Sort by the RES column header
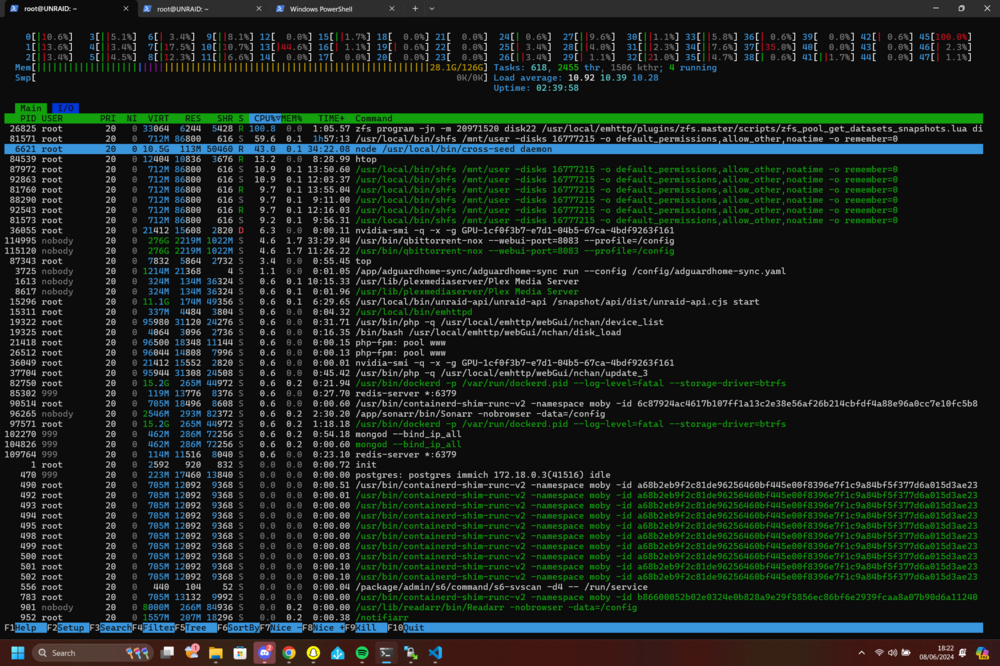The height and width of the screenshot is (666, 1000). click(193, 119)
